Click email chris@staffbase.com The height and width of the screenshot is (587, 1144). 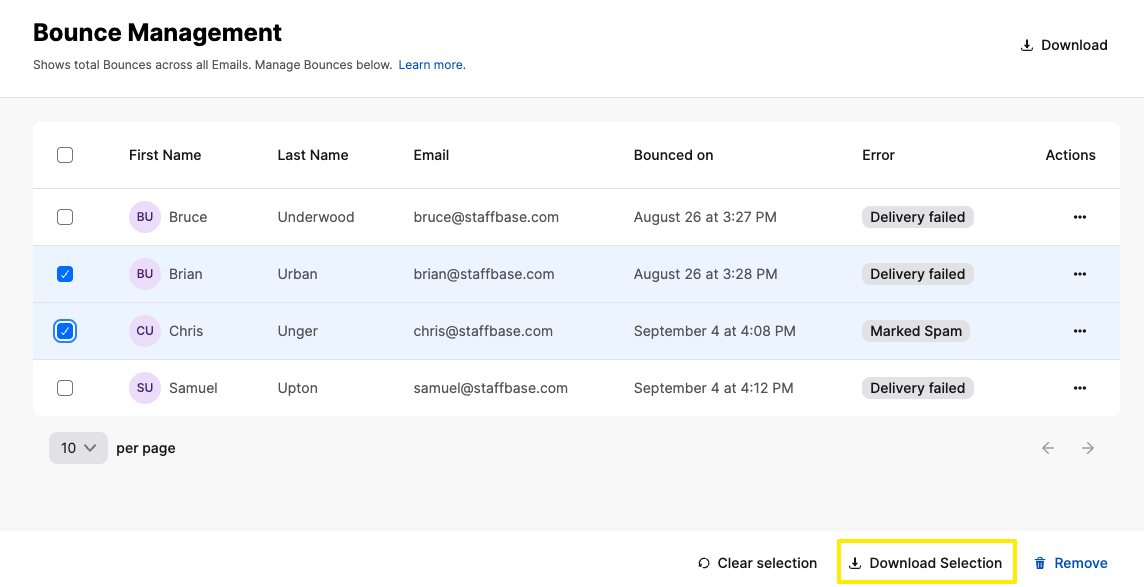[483, 331]
